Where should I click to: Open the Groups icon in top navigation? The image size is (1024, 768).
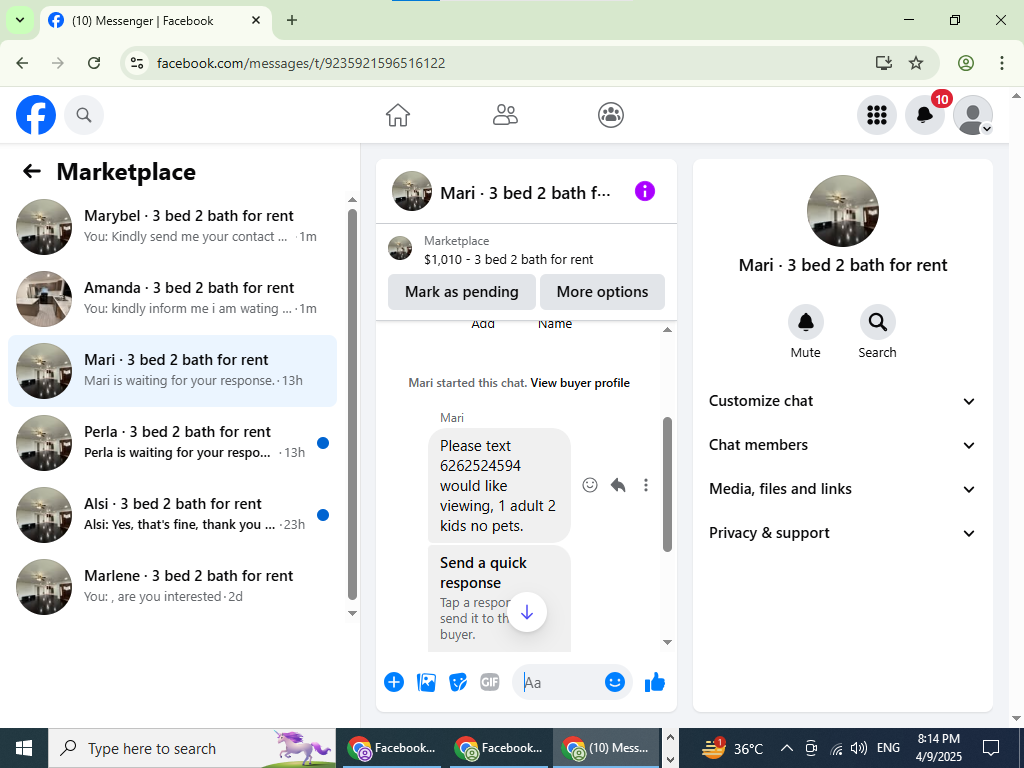pos(611,115)
